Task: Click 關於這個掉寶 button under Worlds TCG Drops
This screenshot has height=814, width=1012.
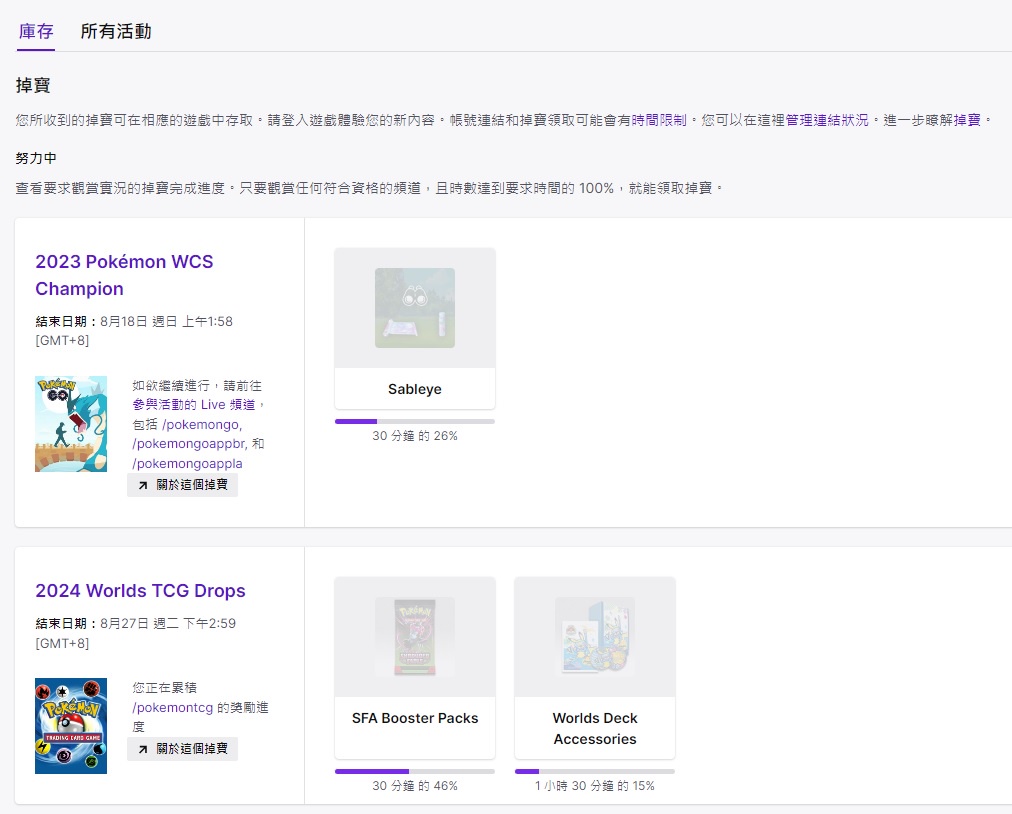Action: tap(183, 749)
